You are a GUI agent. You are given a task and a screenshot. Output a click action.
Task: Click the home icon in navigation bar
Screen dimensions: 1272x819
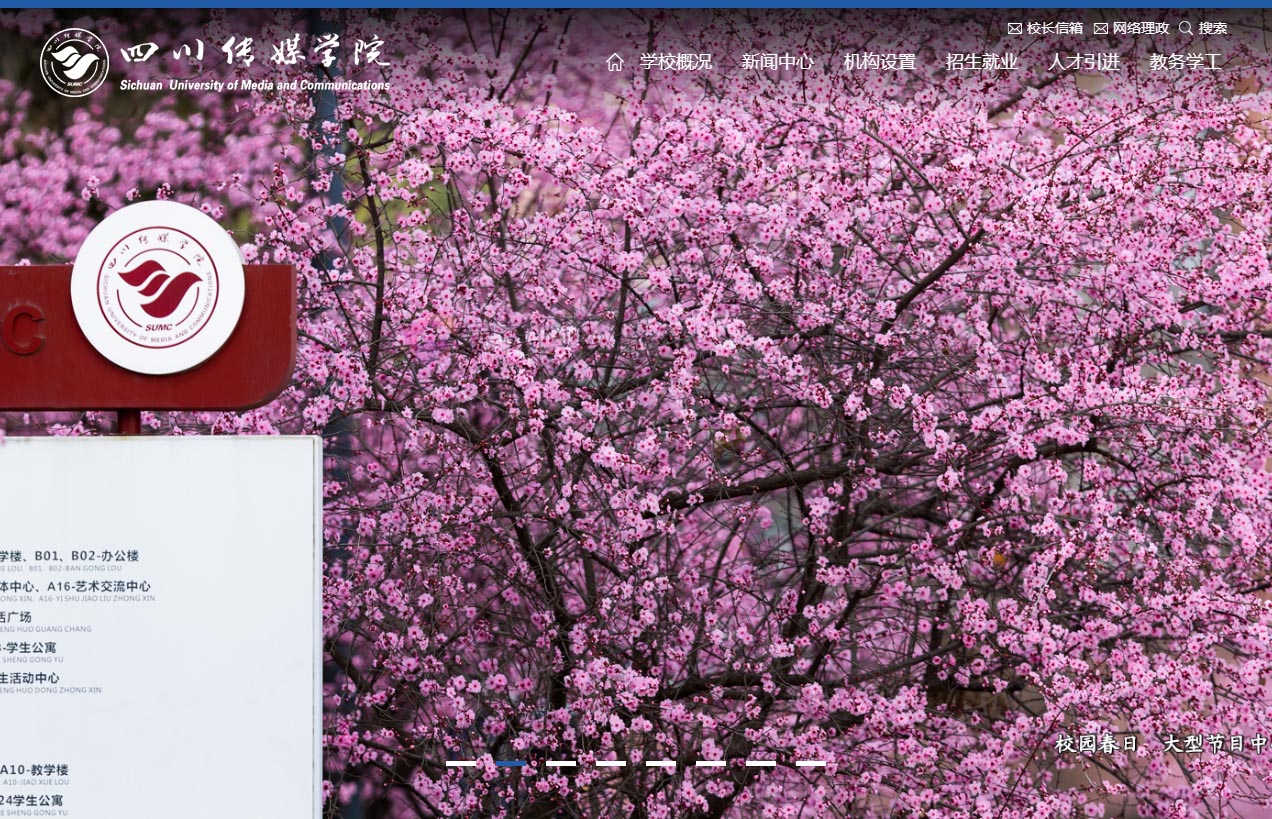click(614, 62)
